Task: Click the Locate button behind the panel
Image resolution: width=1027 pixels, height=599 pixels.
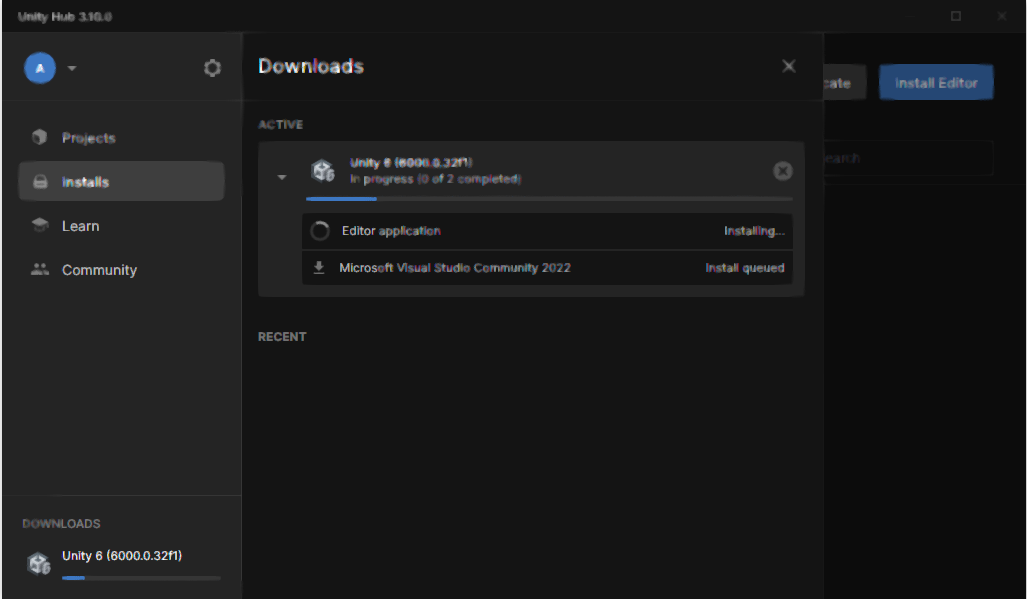Action: point(844,82)
